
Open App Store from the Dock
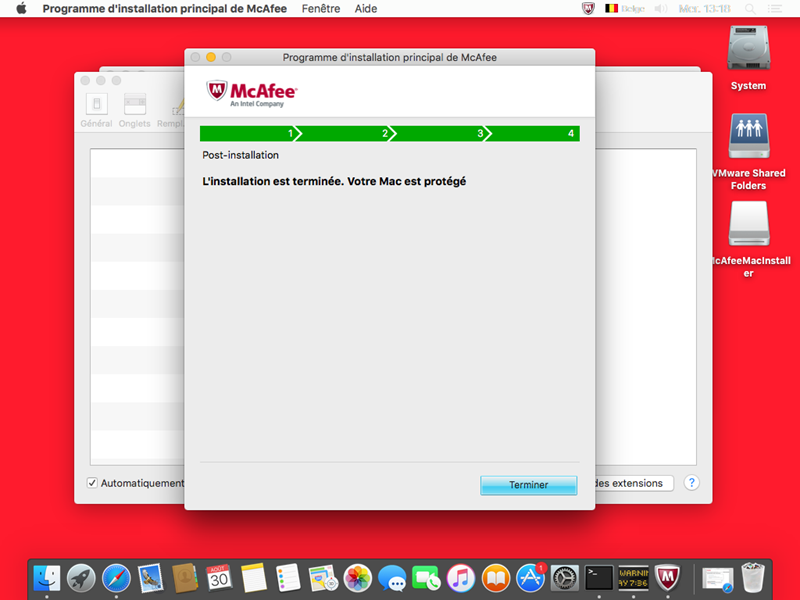coord(530,578)
